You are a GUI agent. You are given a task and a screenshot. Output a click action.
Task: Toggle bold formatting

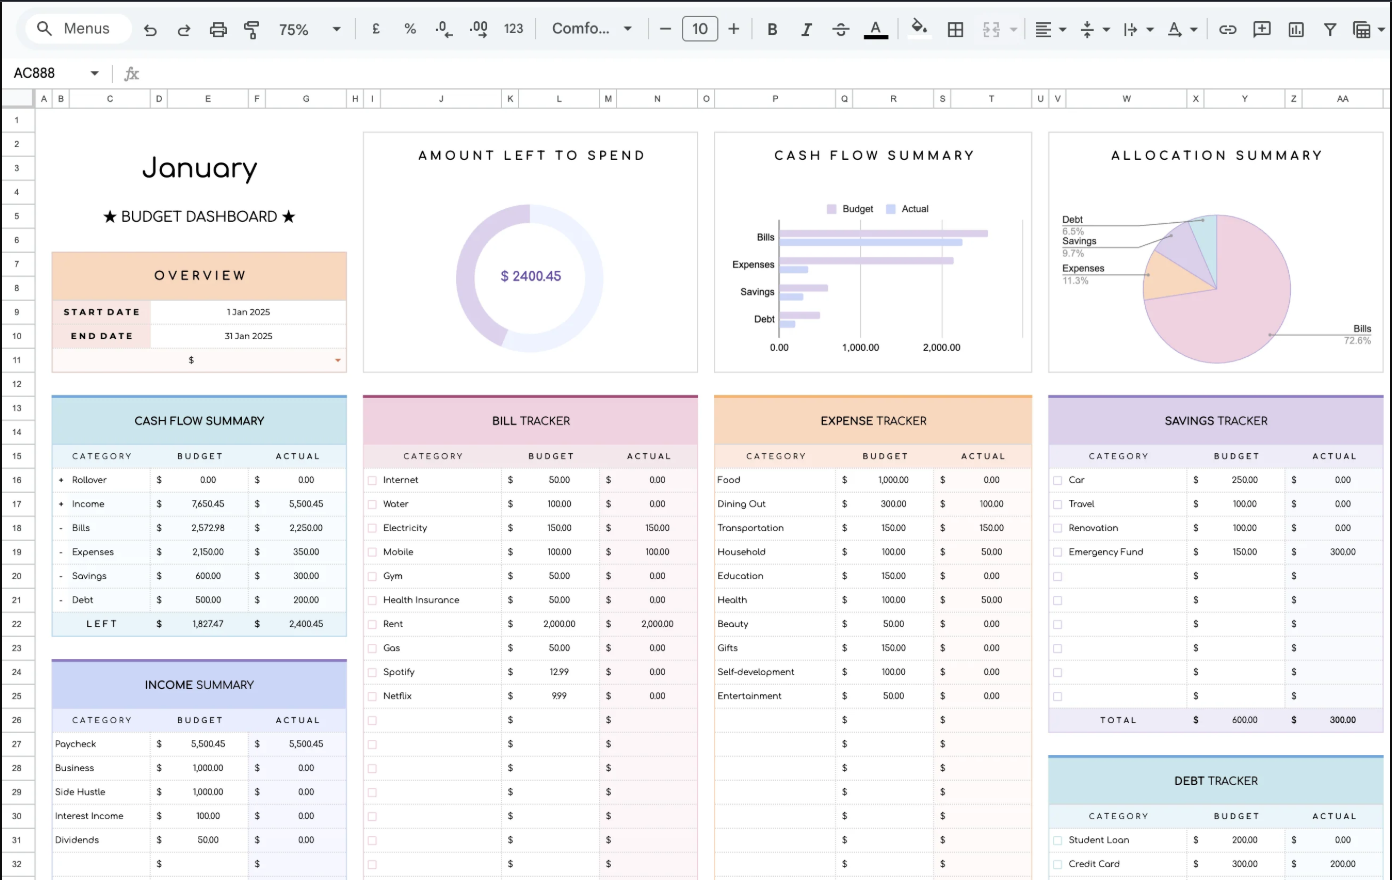[772, 29]
